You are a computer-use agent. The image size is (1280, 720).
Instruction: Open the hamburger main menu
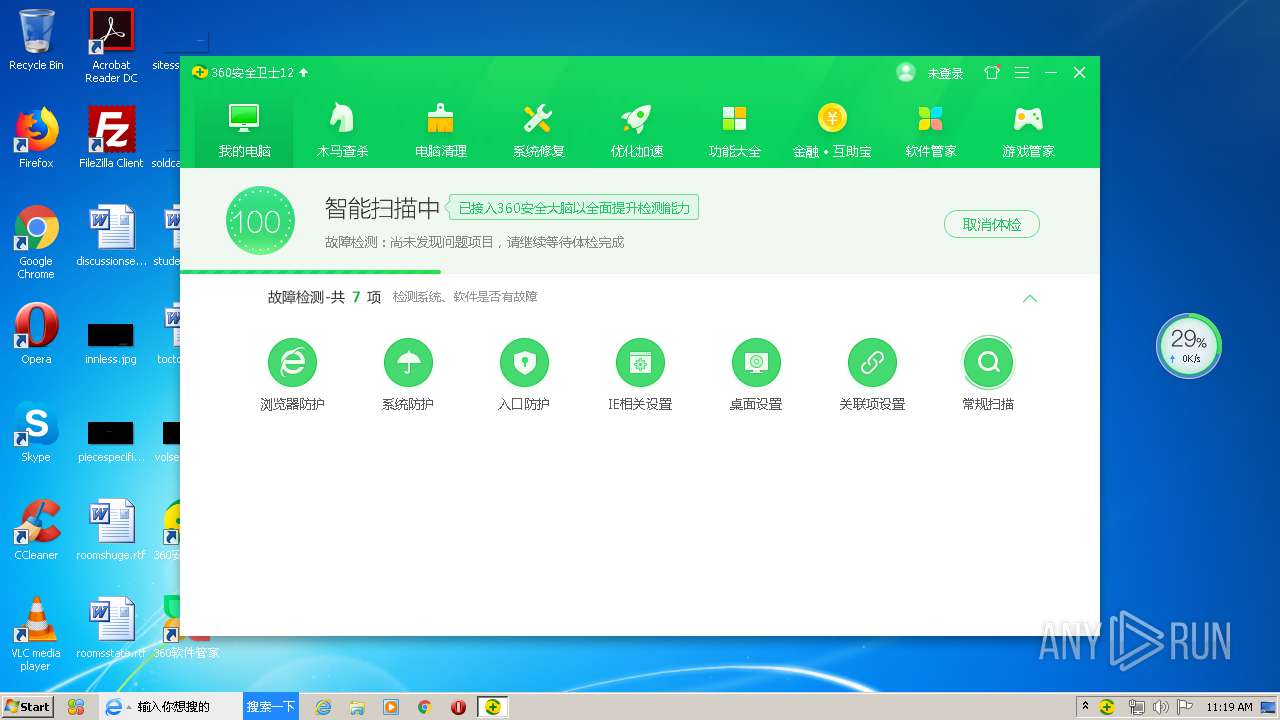[x=1021, y=72]
